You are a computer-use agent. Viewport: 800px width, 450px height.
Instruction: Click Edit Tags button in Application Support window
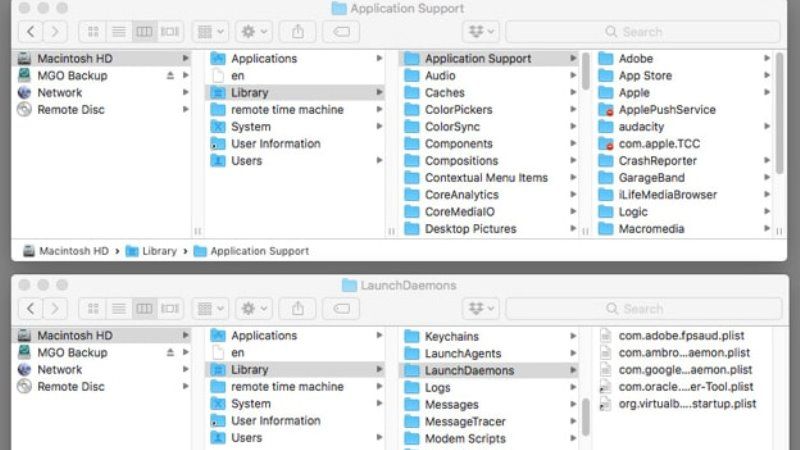click(341, 32)
